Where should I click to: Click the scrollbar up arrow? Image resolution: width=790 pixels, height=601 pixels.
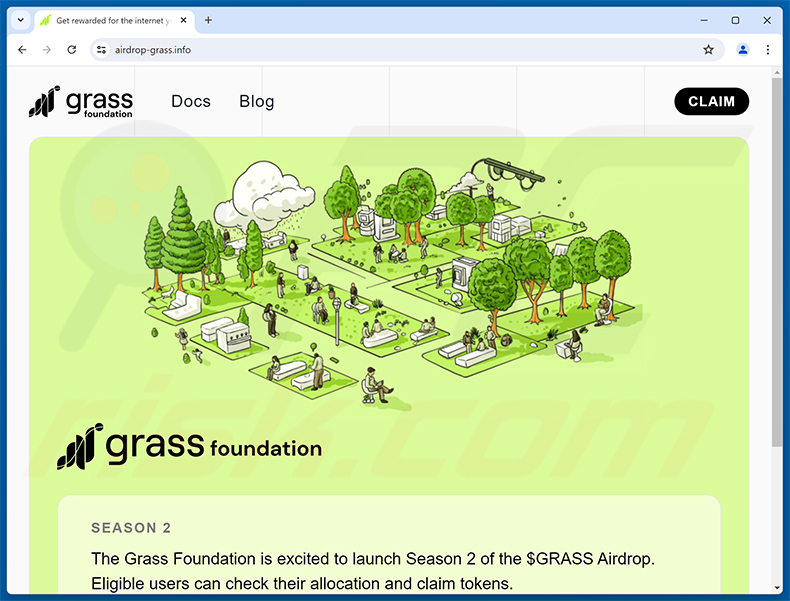776,73
